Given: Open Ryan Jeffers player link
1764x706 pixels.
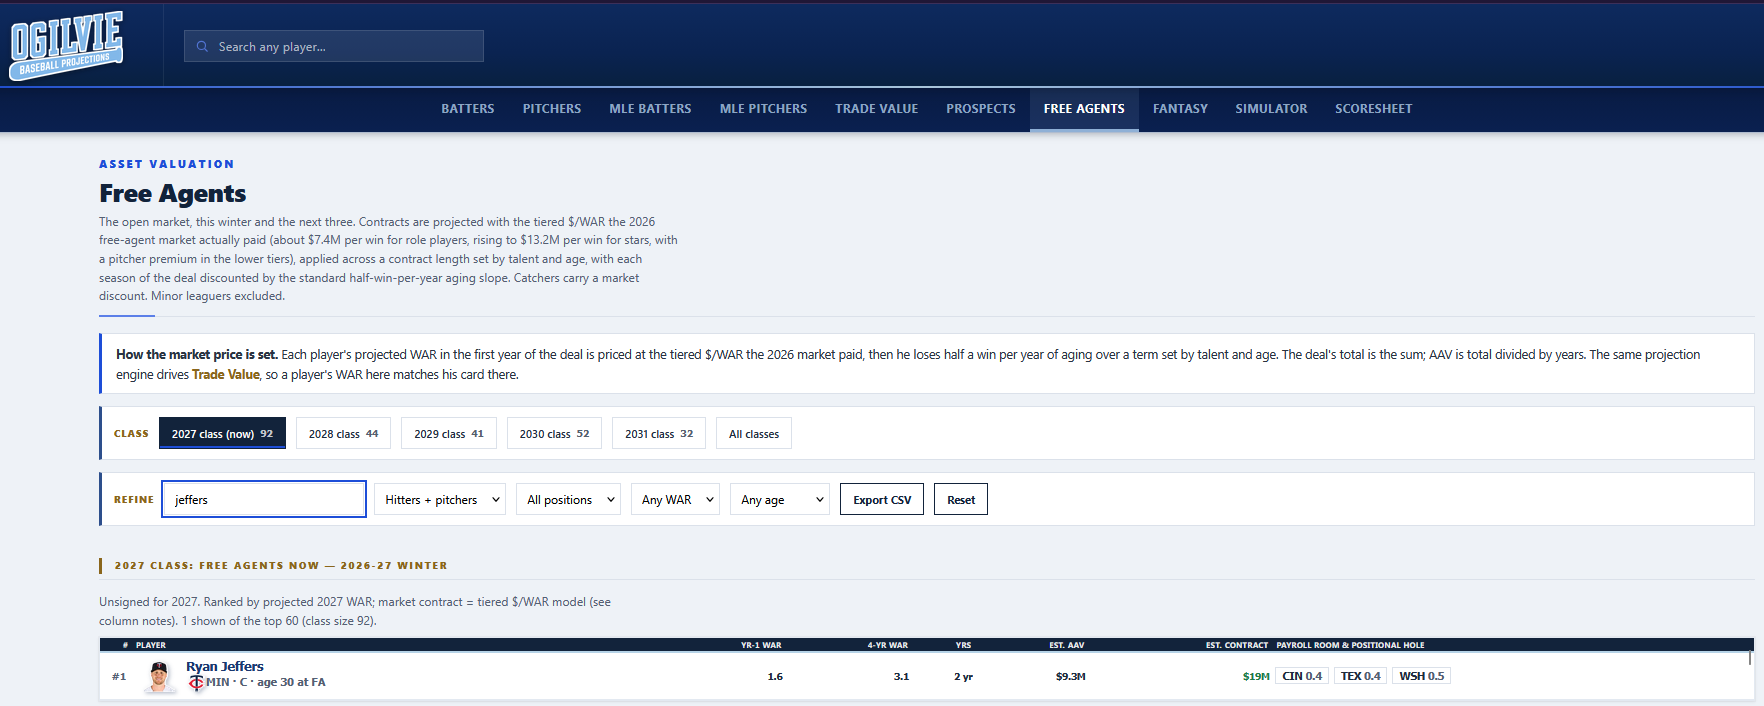Looking at the screenshot, I should coord(225,667).
